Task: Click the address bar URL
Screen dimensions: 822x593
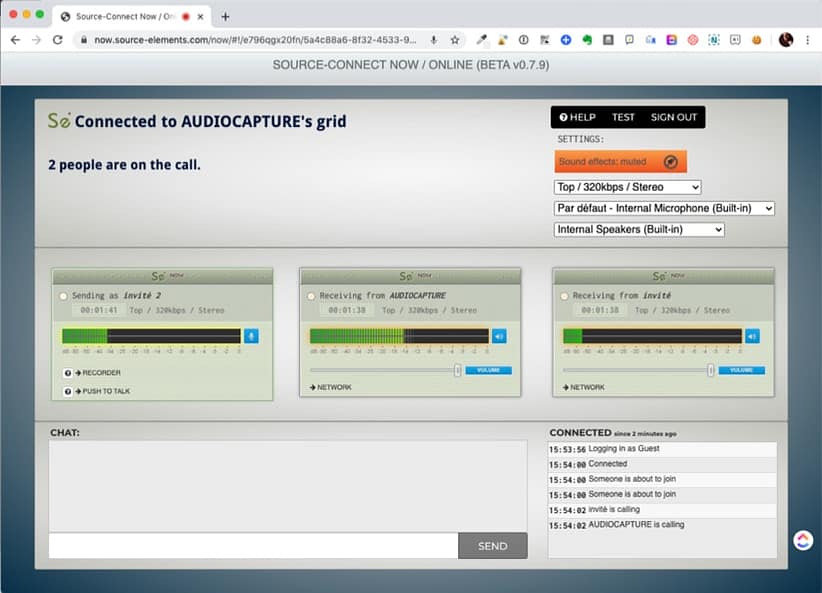Action: tap(255, 40)
